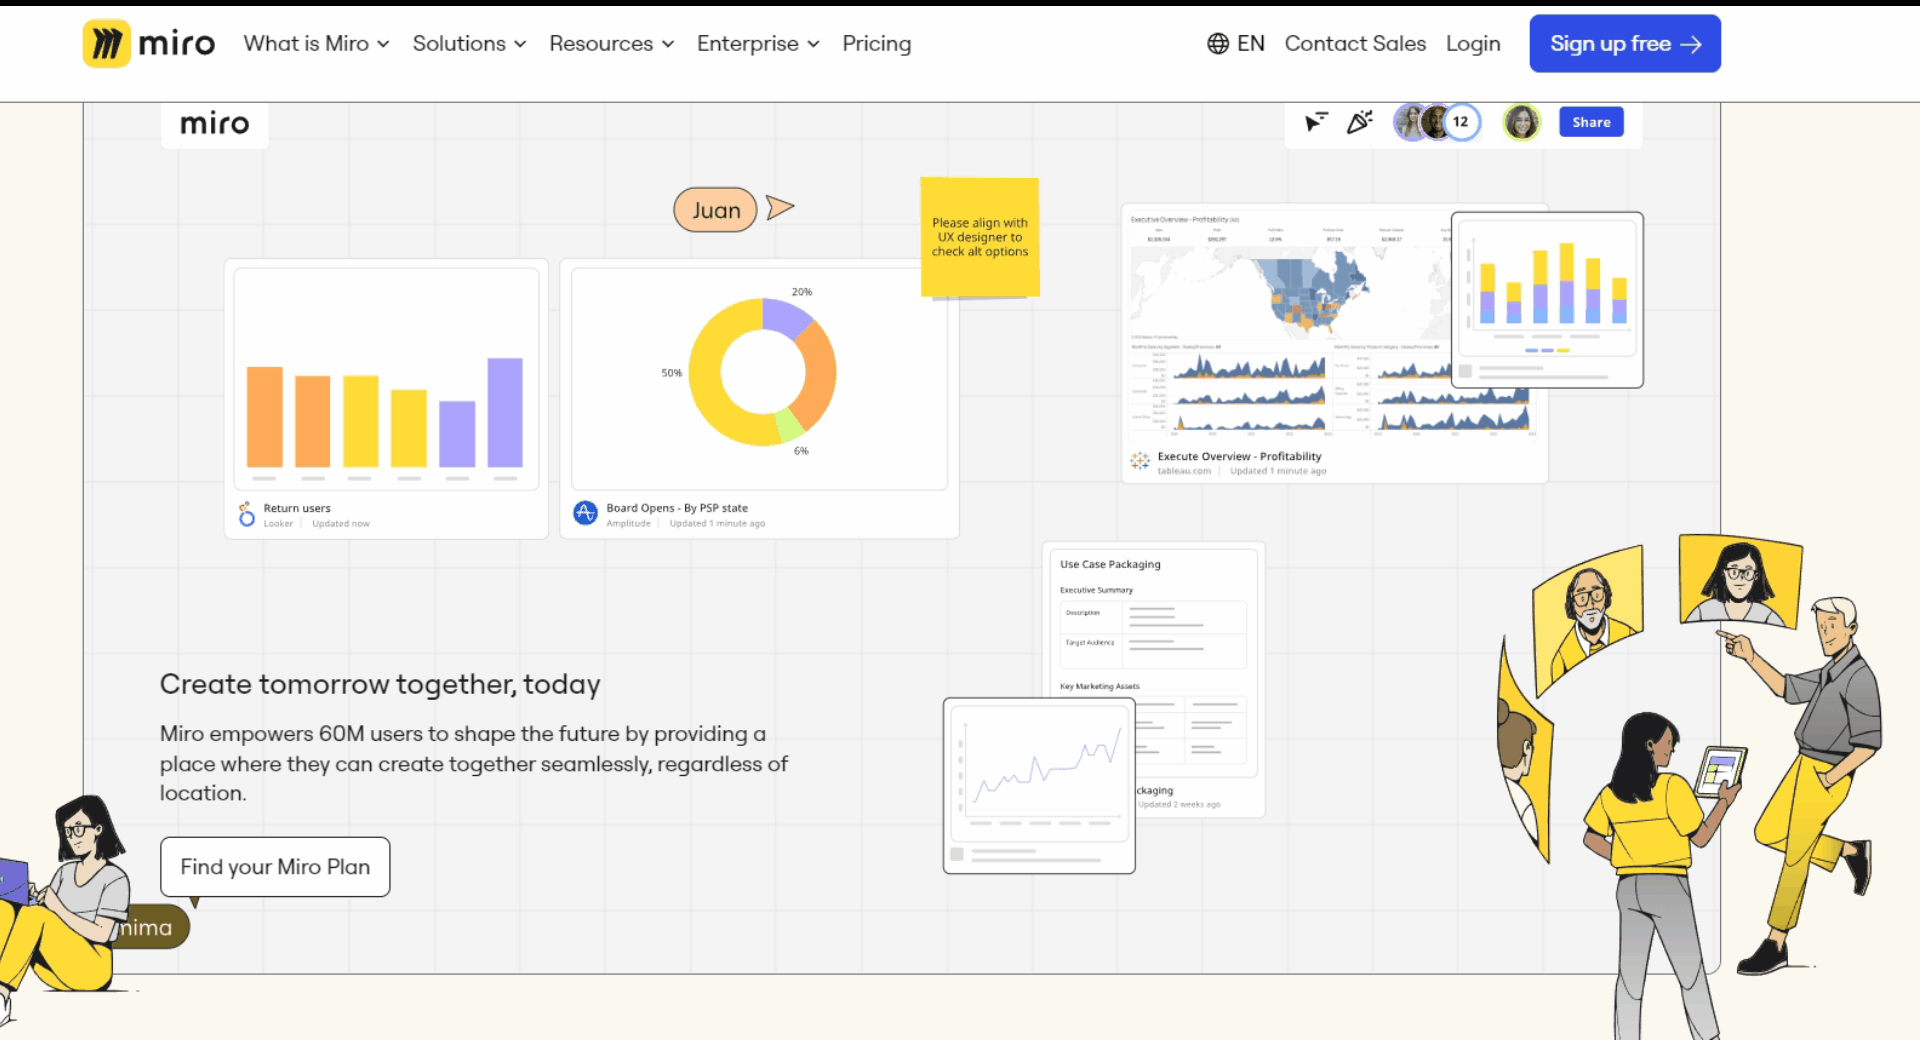This screenshot has width=1920, height=1040.
Task: Click the party popper reactions icon
Action: (x=1359, y=122)
